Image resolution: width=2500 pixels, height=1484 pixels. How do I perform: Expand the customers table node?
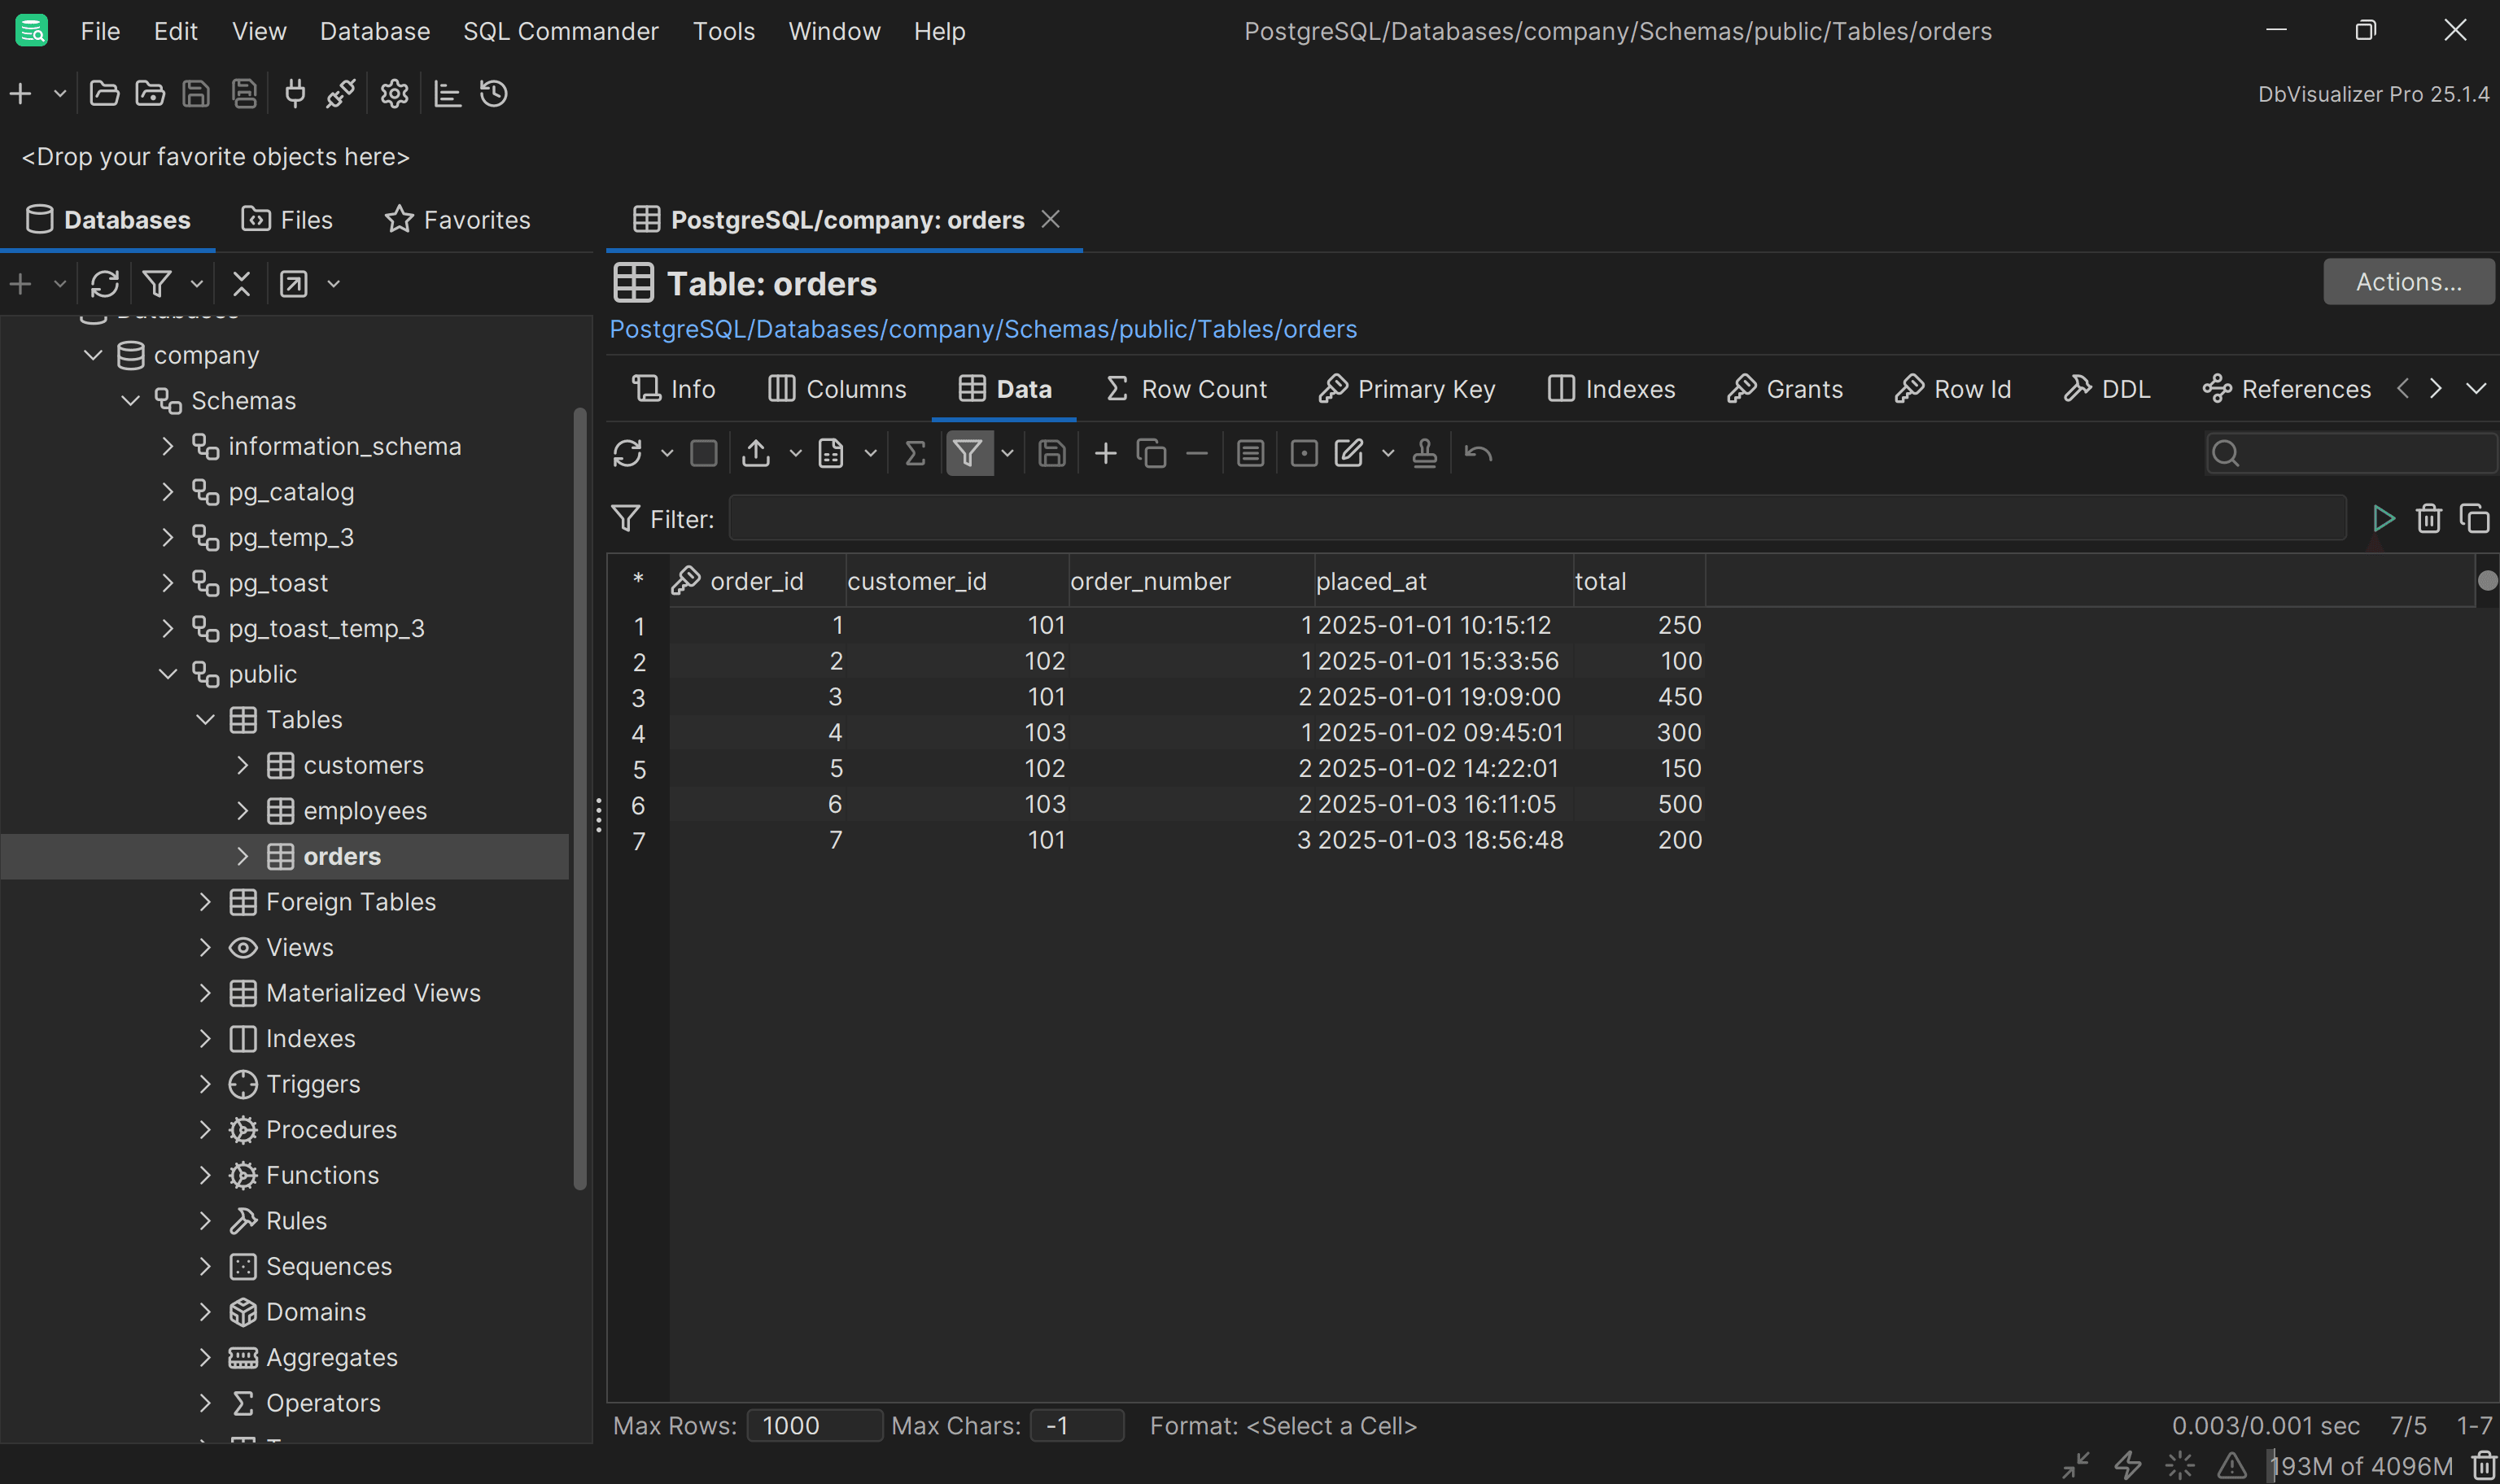(x=242, y=766)
